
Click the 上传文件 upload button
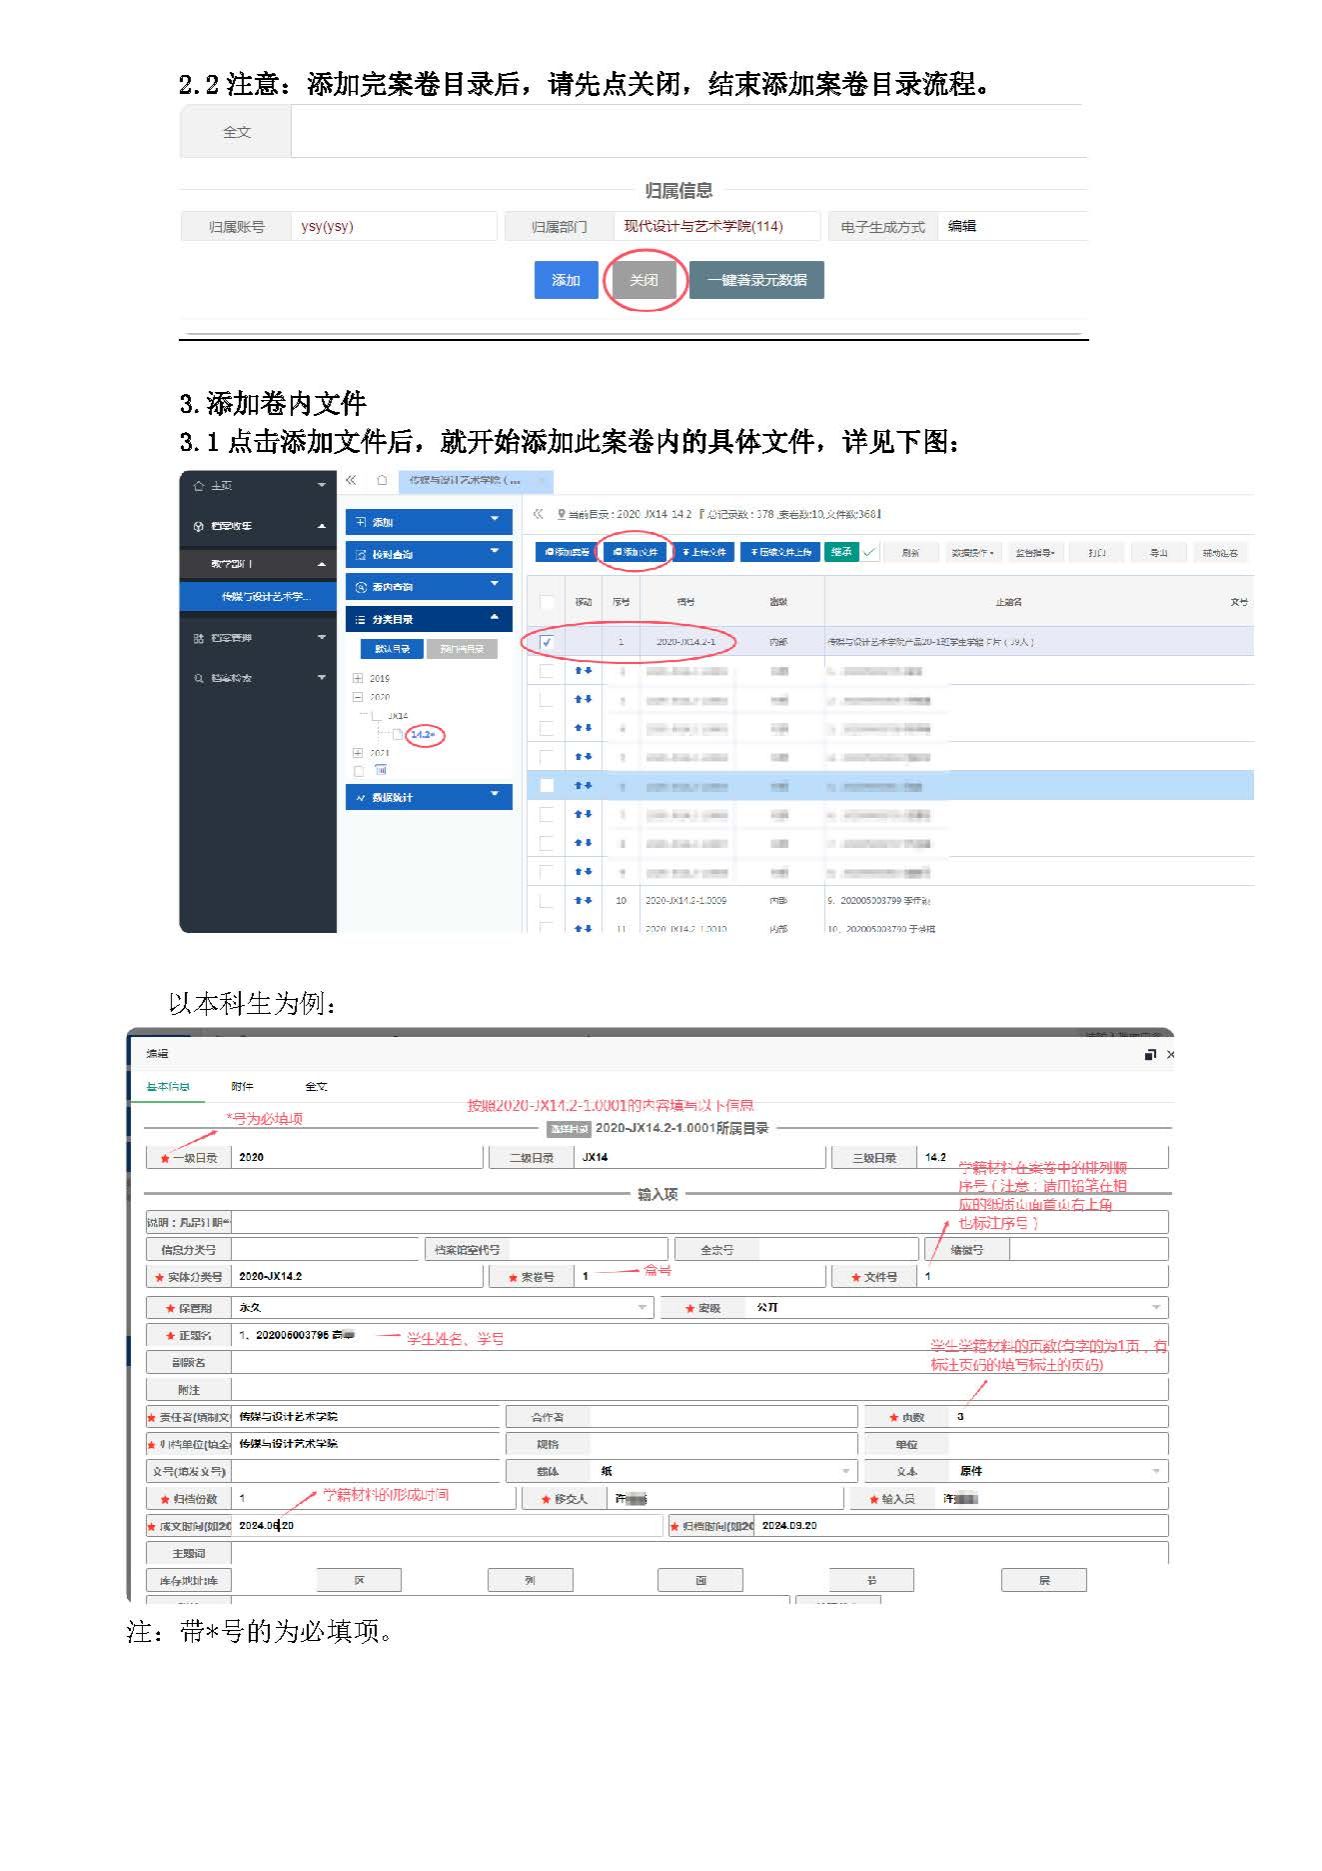704,552
